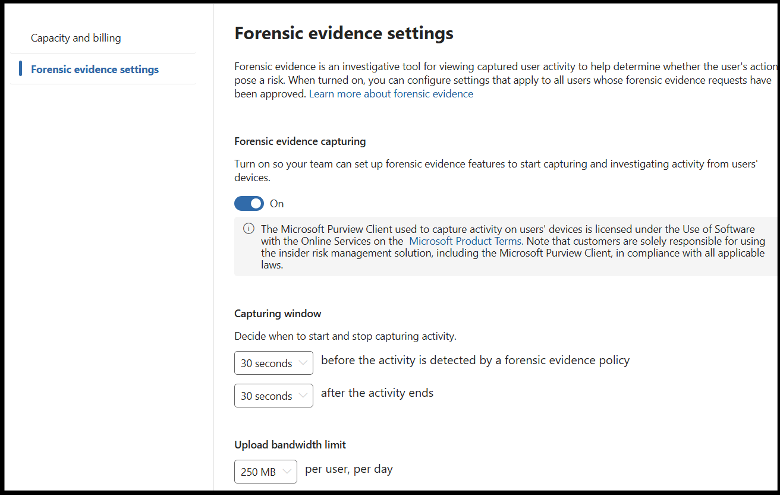The image size is (780, 495).
Task: Turn off Forensic evidence capturing toggle
Action: coord(249,203)
